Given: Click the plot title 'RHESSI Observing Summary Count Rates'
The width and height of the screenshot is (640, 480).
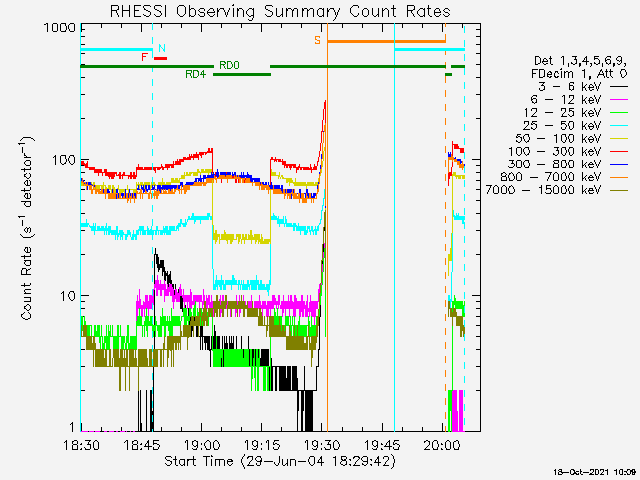Looking at the screenshot, I should [x=280, y=11].
